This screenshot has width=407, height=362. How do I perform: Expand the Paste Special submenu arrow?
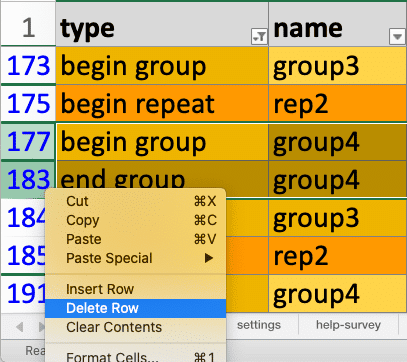[x=209, y=258]
